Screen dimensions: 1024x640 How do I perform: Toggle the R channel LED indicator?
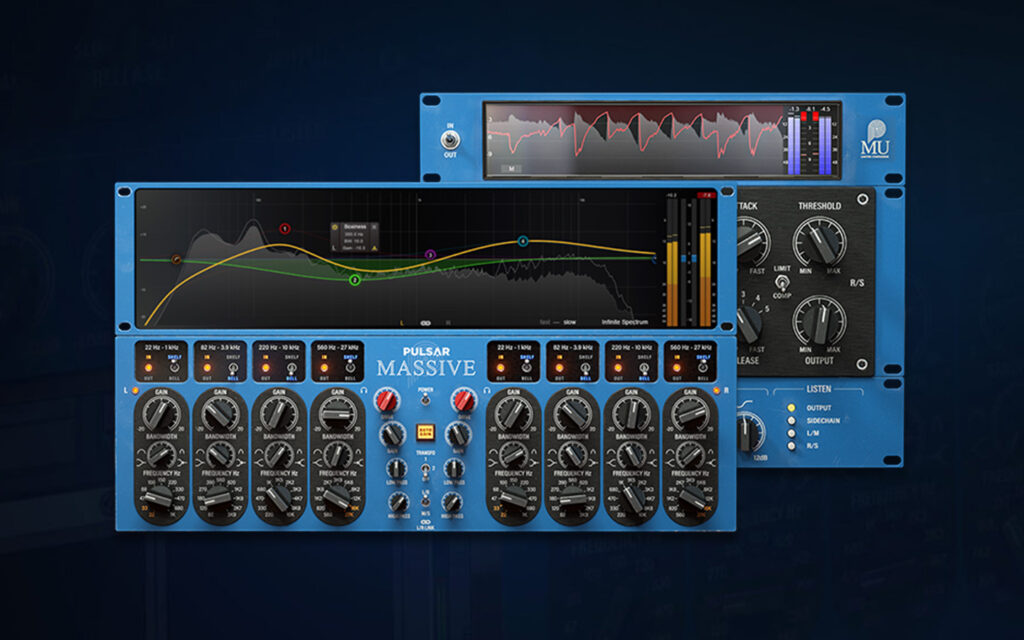pyautogui.click(x=716, y=391)
